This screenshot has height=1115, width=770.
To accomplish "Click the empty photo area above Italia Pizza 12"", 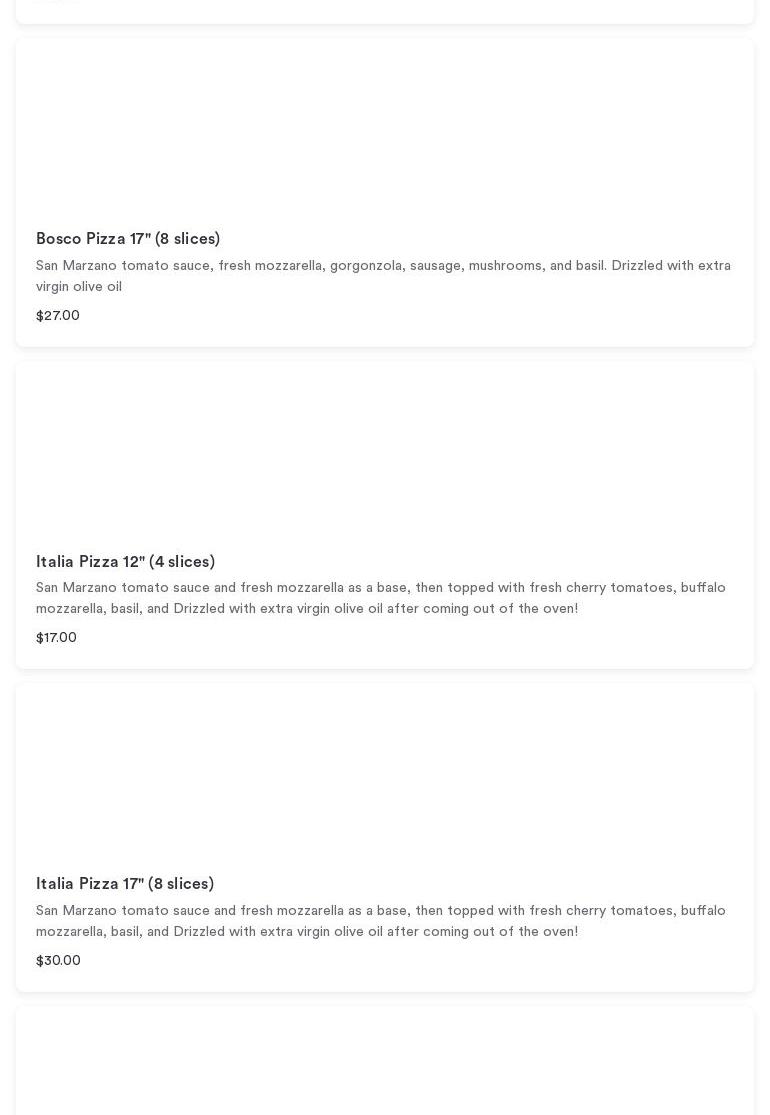I will pyautogui.click(x=385, y=450).
